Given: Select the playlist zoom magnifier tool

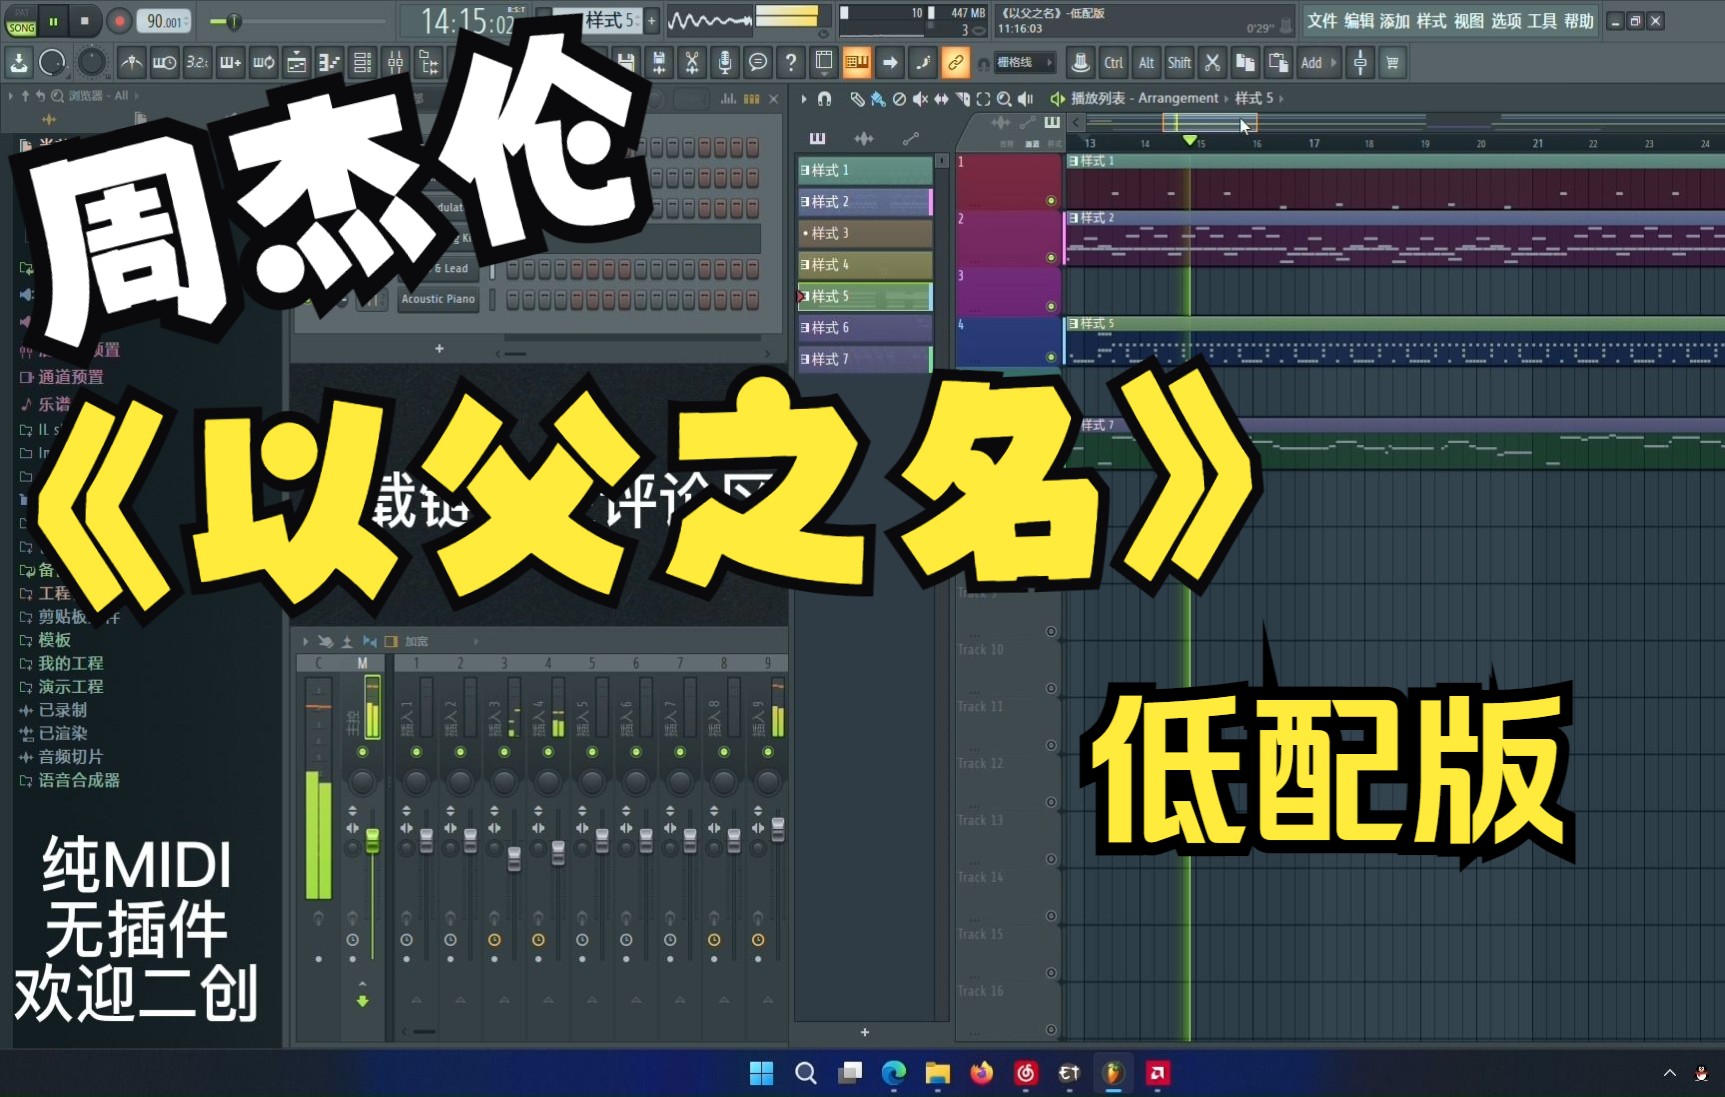Looking at the screenshot, I should click(x=1004, y=99).
